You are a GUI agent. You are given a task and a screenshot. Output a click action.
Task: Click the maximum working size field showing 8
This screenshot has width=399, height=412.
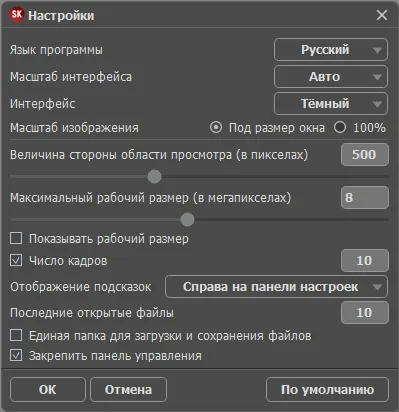365,198
